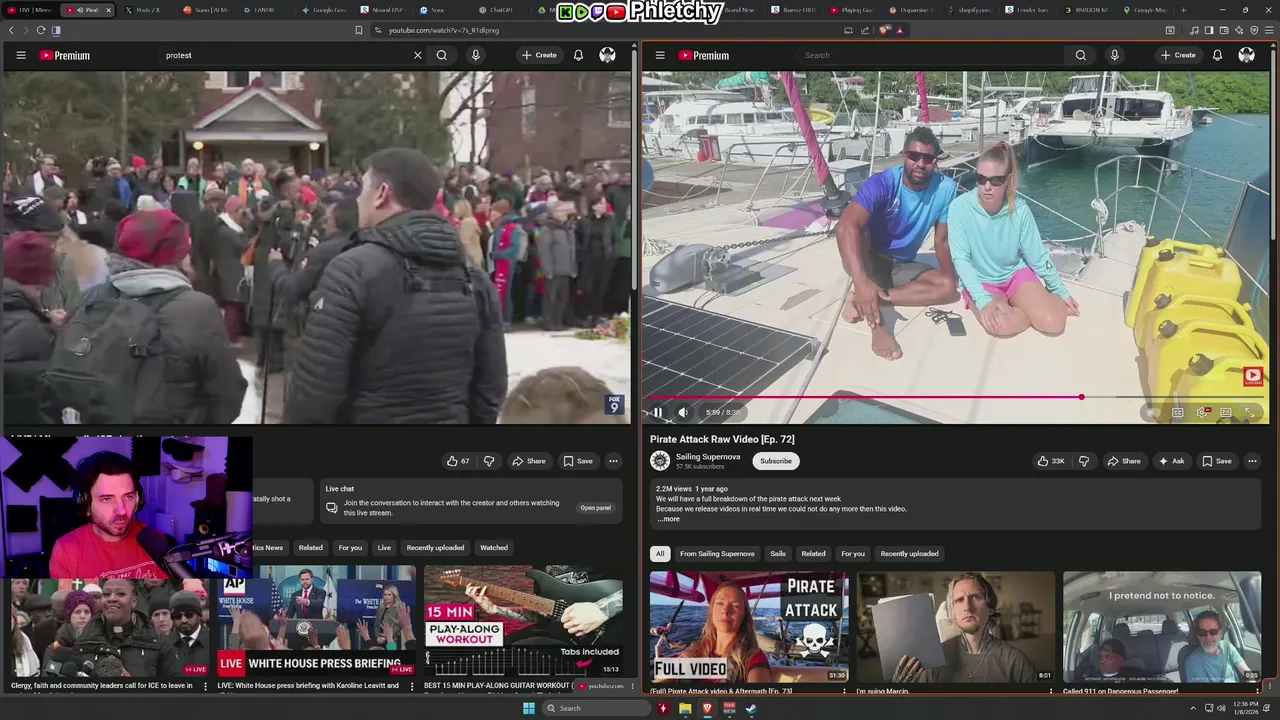The height and width of the screenshot is (720, 1280).
Task: Open notifications bell in left YouTube window
Action: 578,55
